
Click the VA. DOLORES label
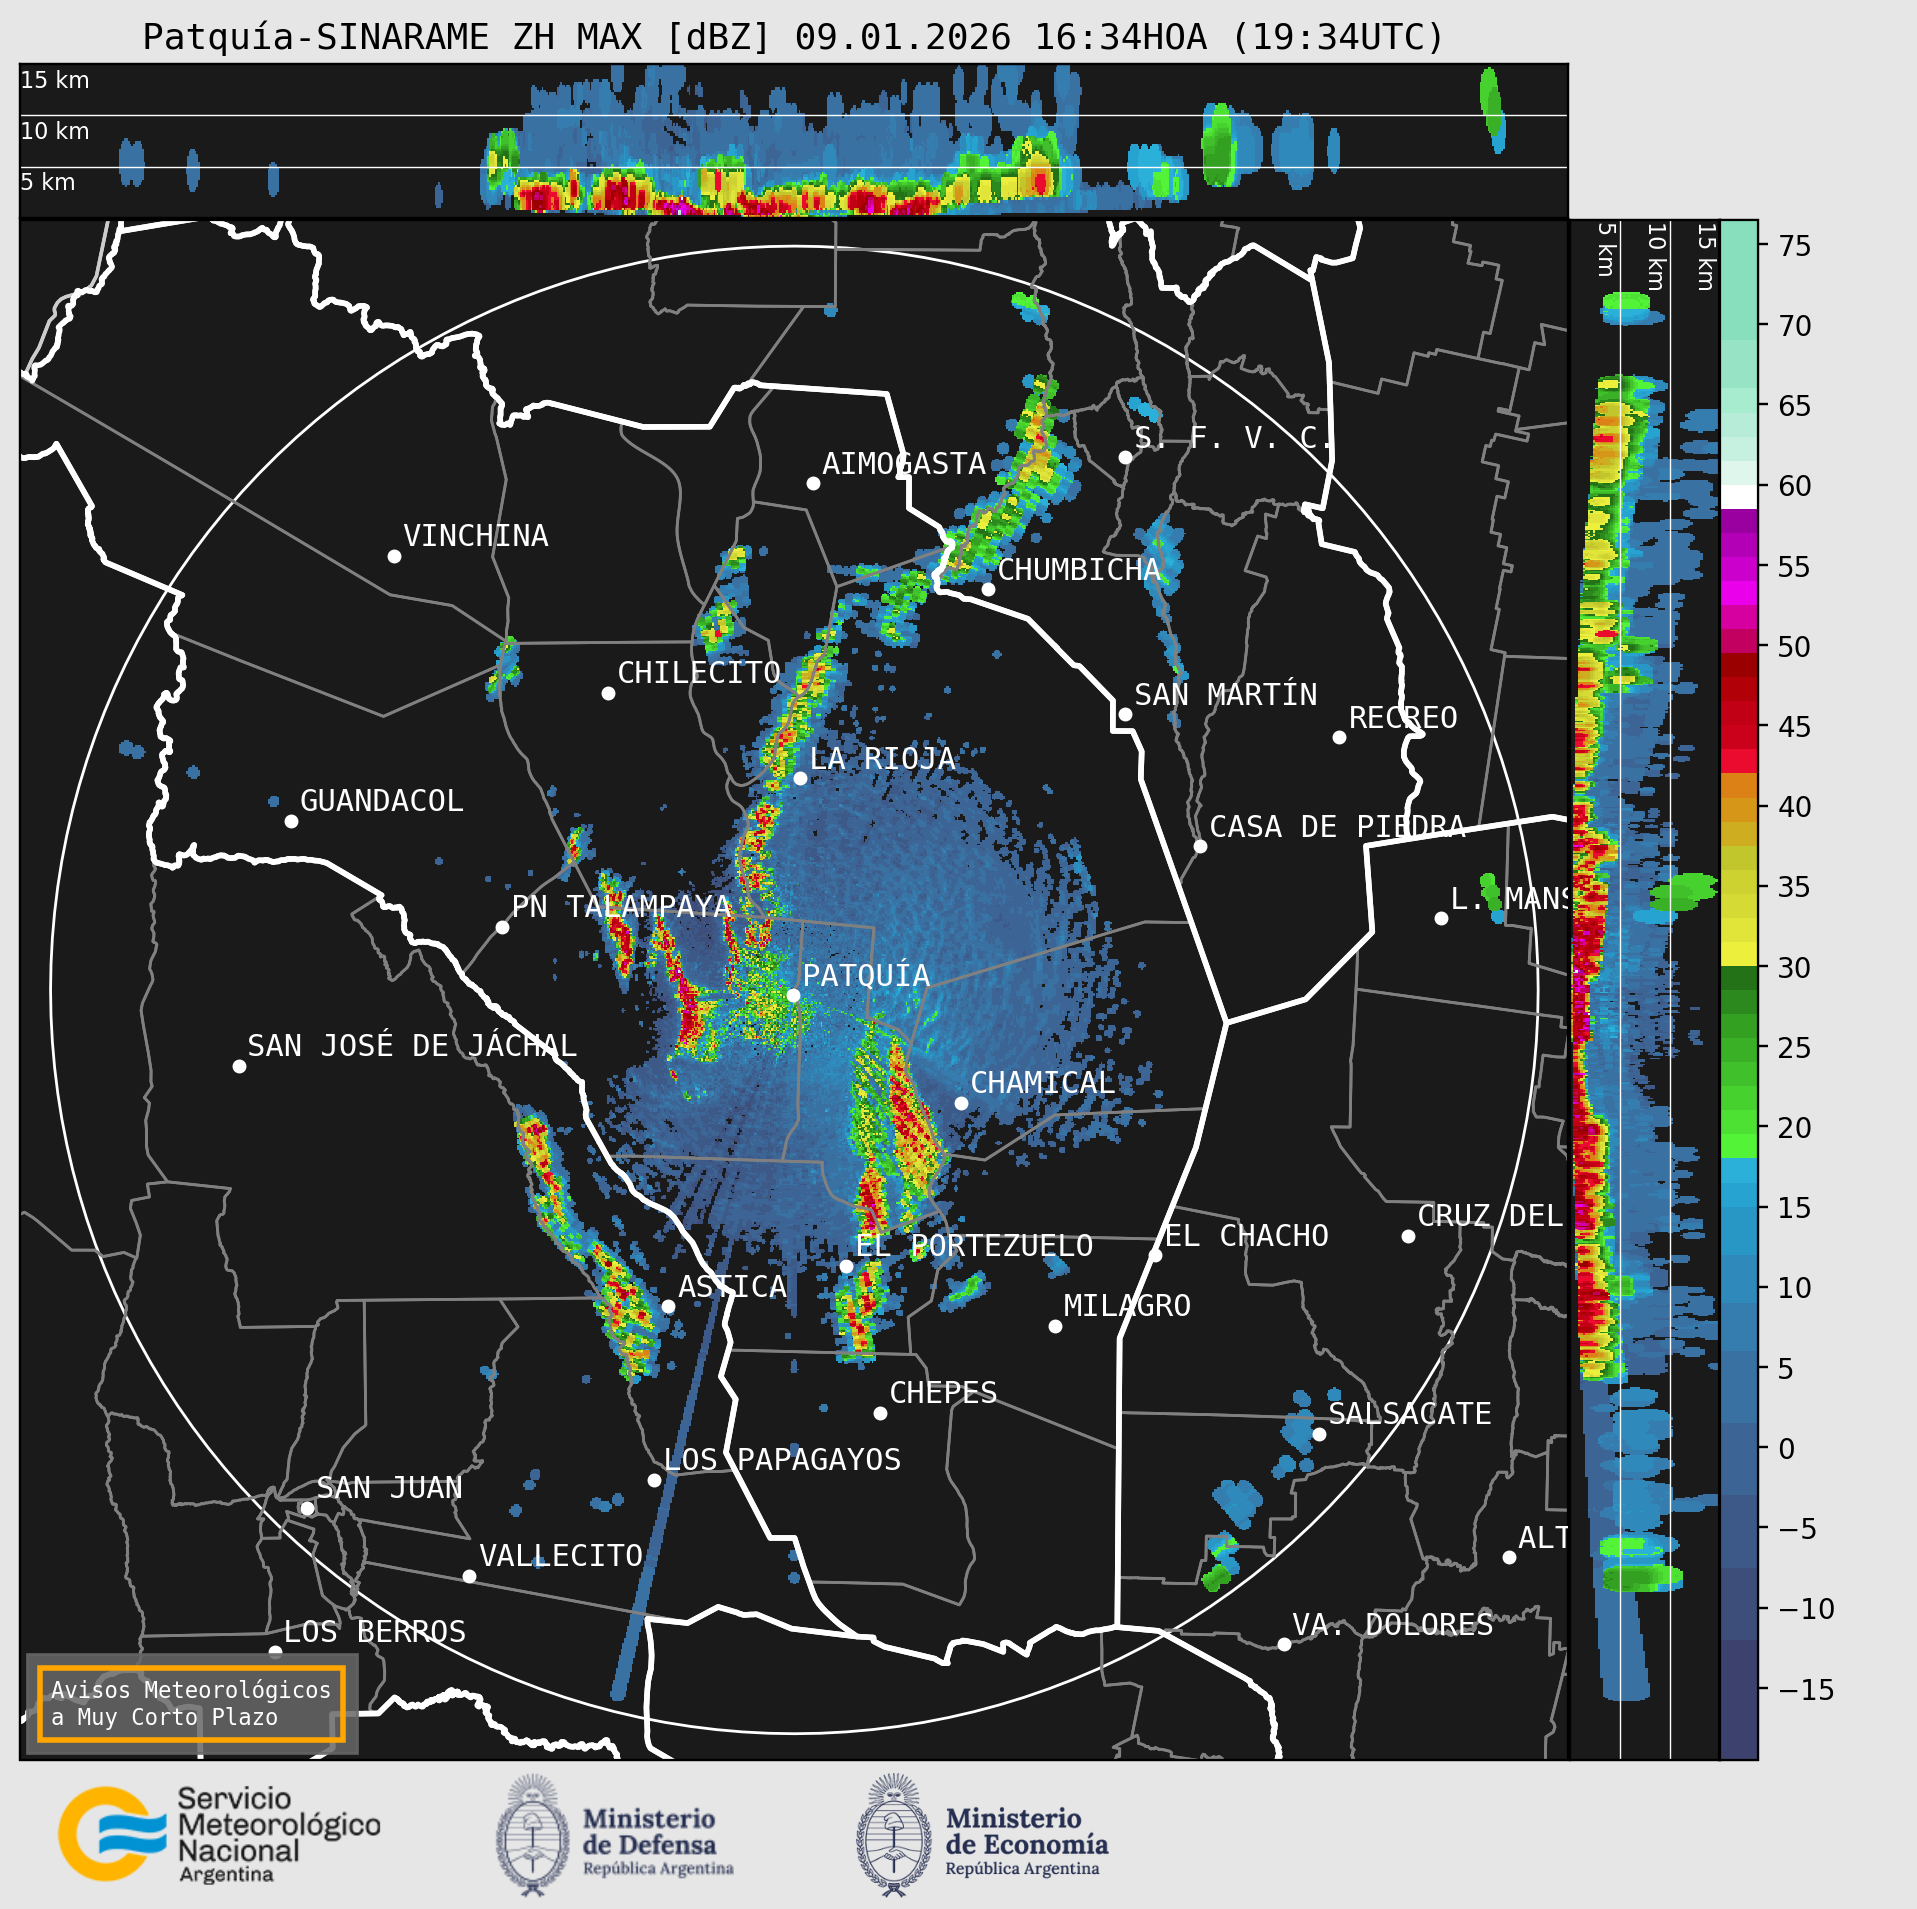tap(1392, 1625)
